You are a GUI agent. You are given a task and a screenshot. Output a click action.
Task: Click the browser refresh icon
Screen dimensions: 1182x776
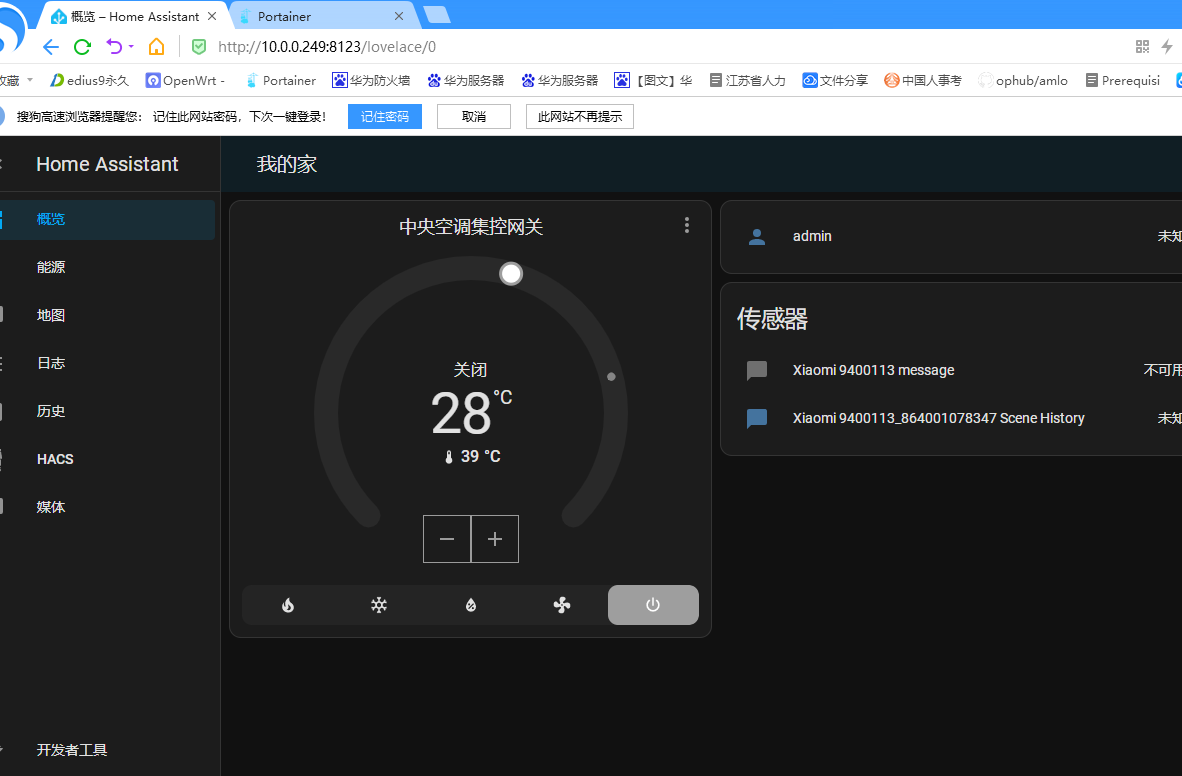click(83, 47)
